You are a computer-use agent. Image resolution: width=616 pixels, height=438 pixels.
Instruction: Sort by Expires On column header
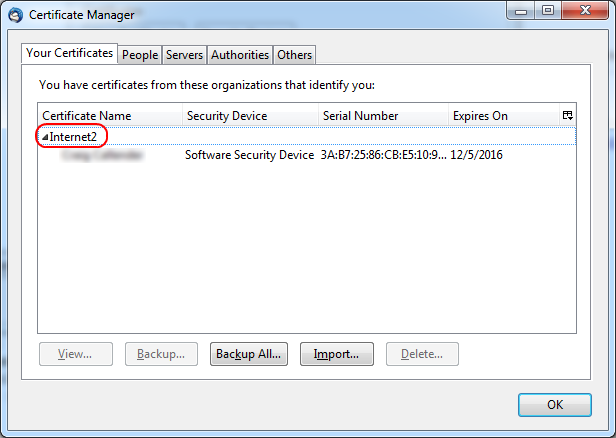point(500,116)
